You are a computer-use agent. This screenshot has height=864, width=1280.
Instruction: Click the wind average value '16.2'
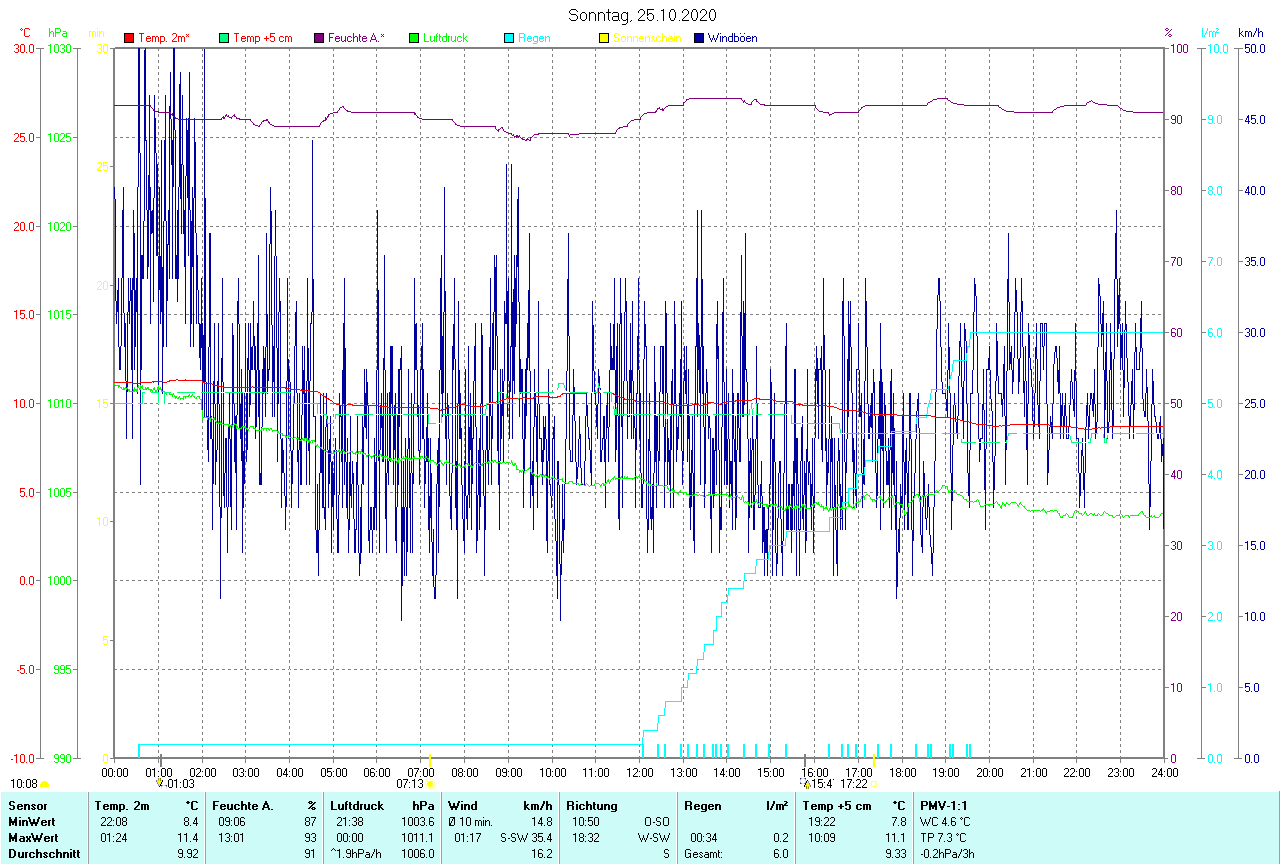point(541,854)
